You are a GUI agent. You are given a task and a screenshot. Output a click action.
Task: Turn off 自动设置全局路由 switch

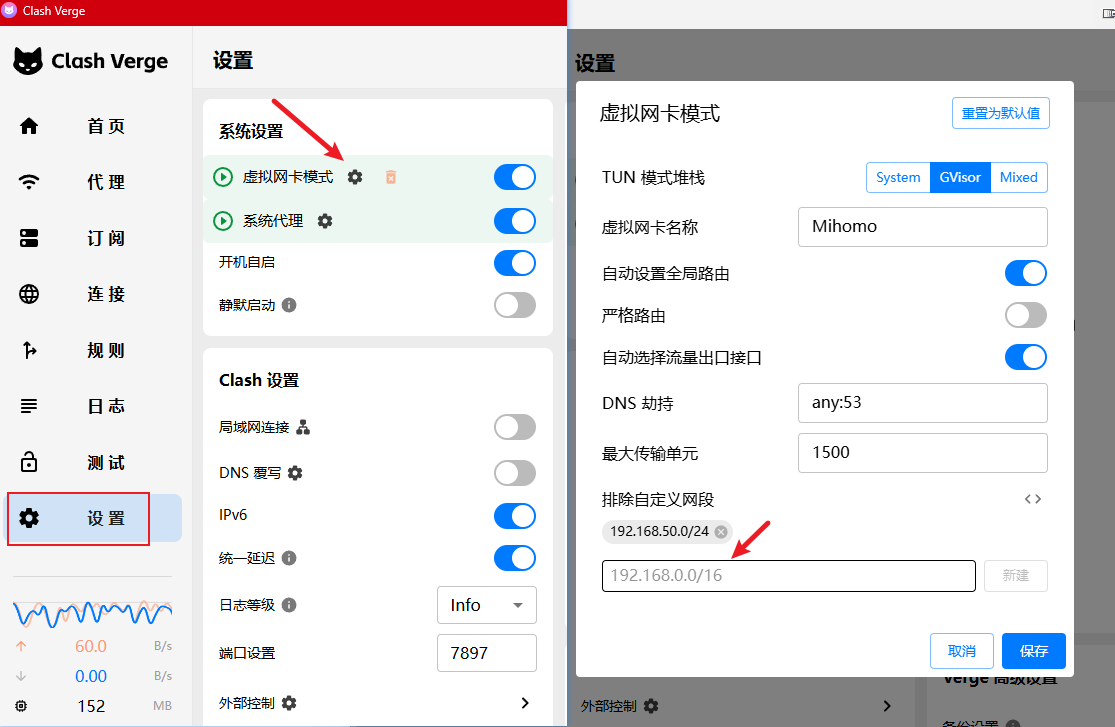tap(1025, 273)
